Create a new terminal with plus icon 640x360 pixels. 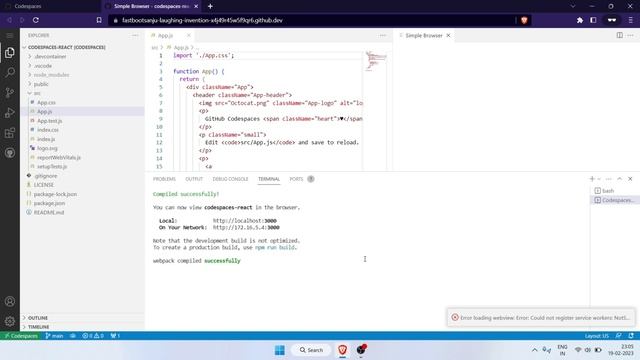[592, 179]
